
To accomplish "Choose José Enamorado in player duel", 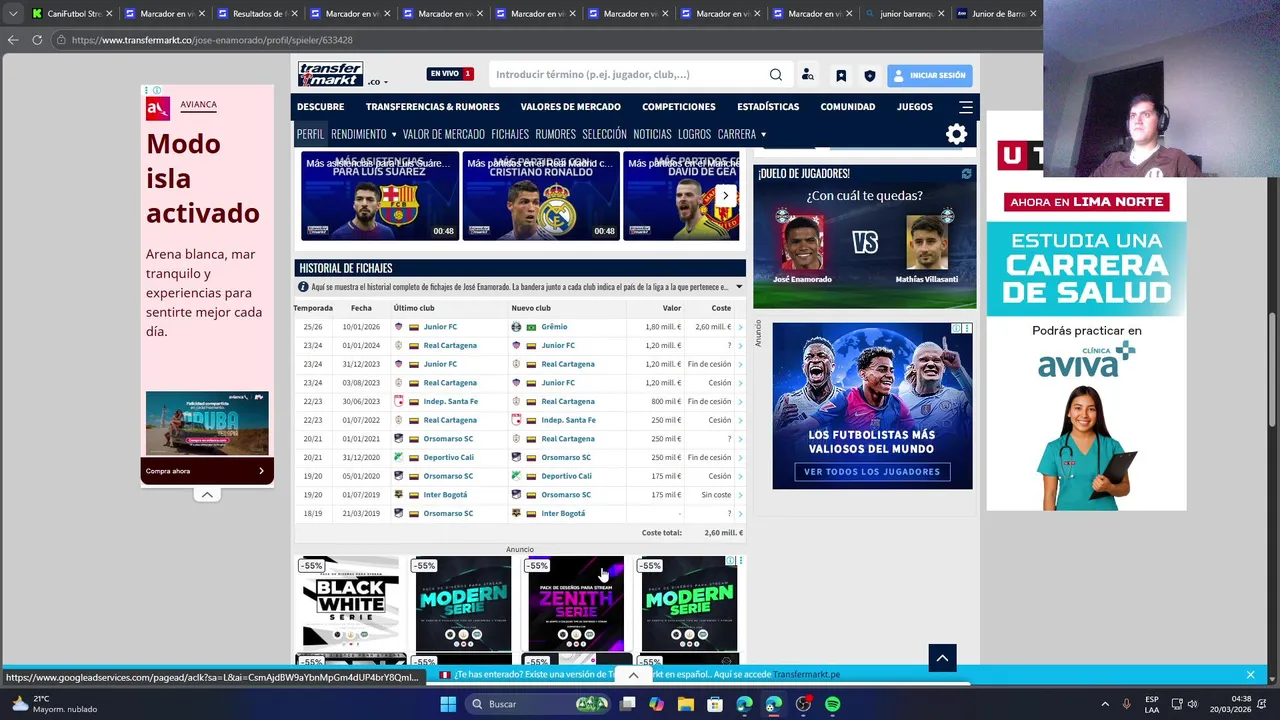I will tap(802, 245).
